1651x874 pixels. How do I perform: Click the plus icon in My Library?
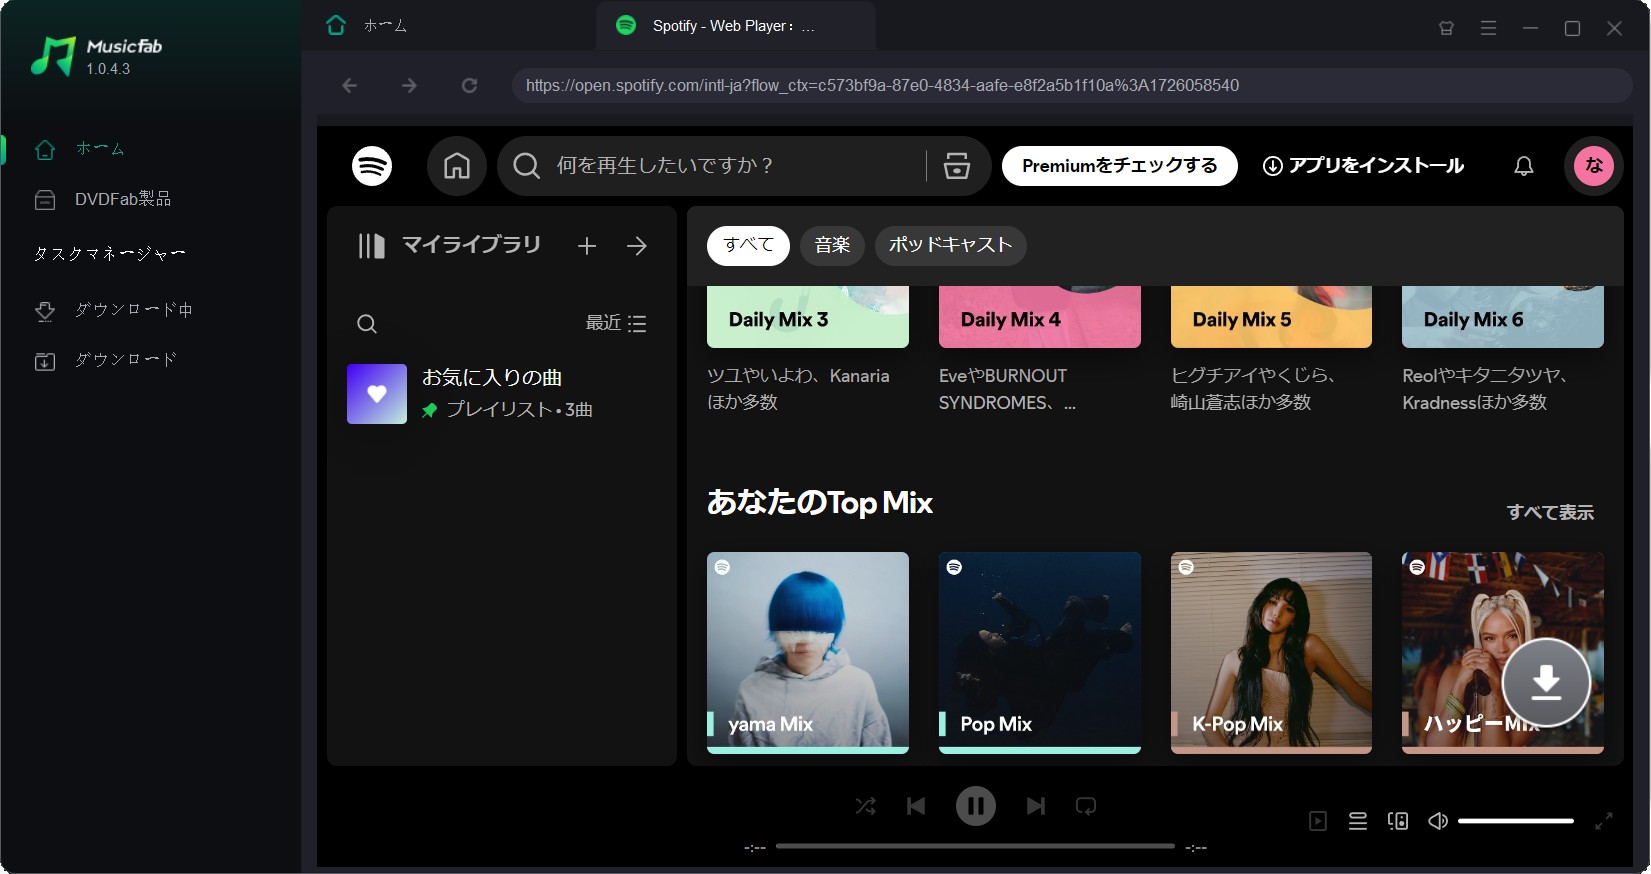(x=587, y=246)
